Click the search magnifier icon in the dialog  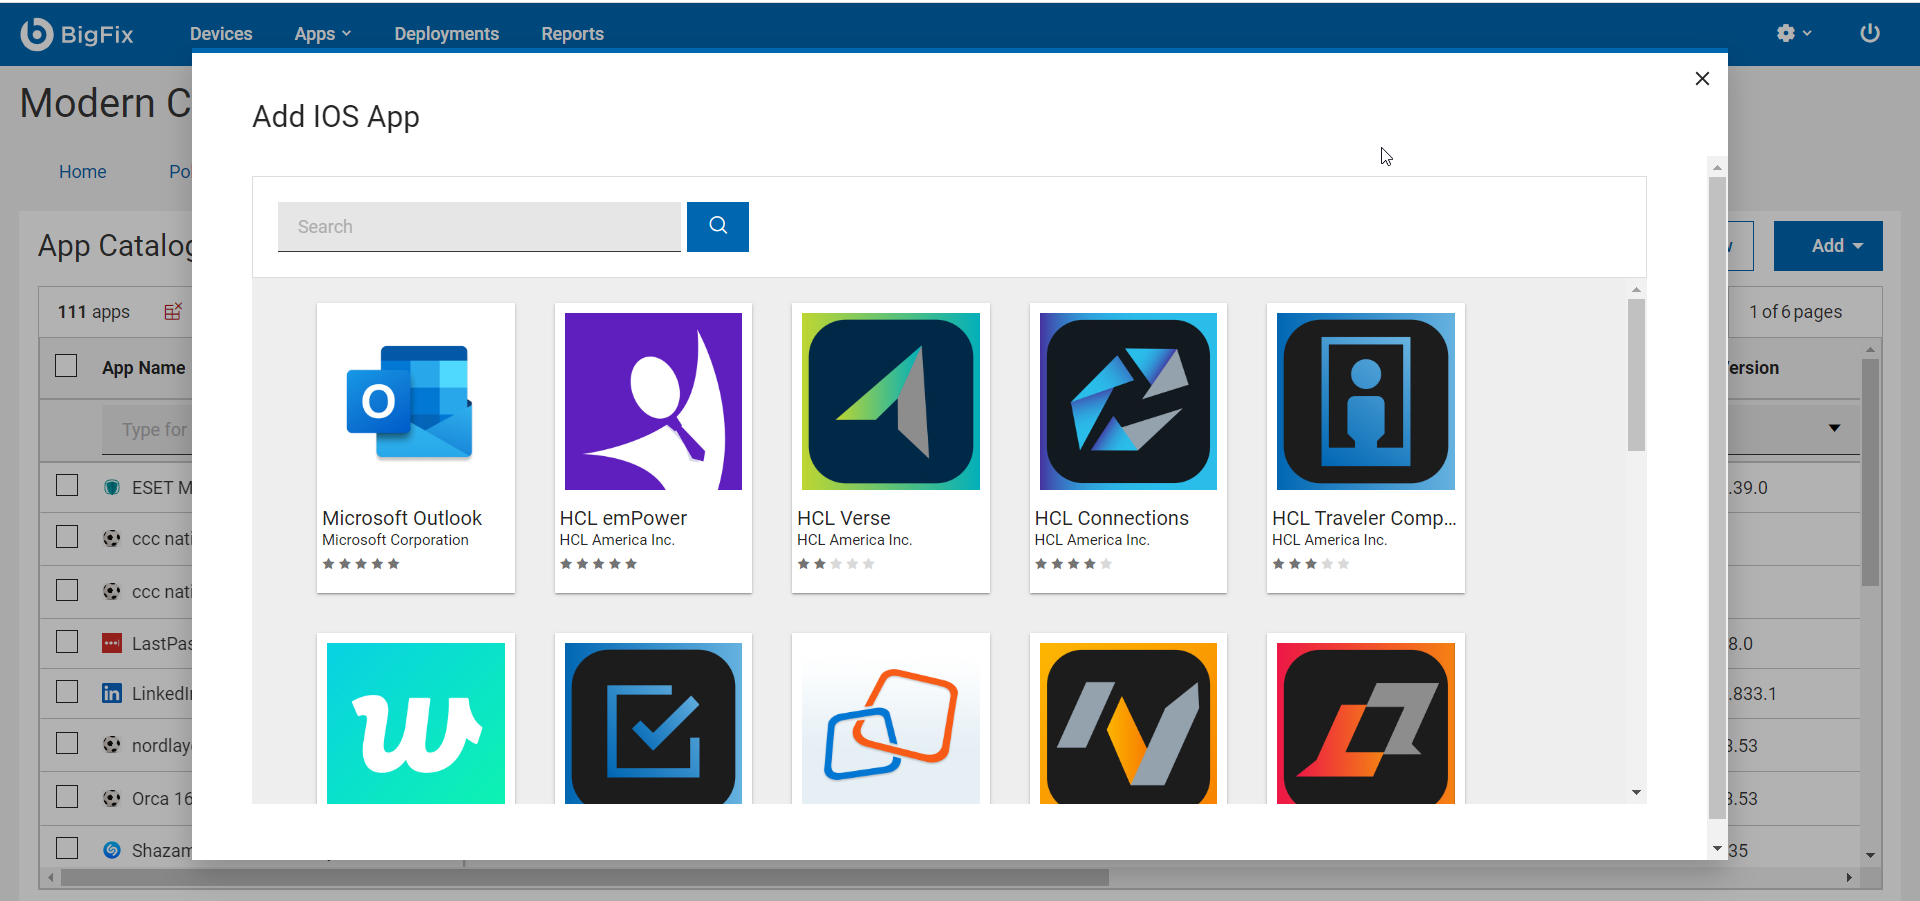point(717,227)
